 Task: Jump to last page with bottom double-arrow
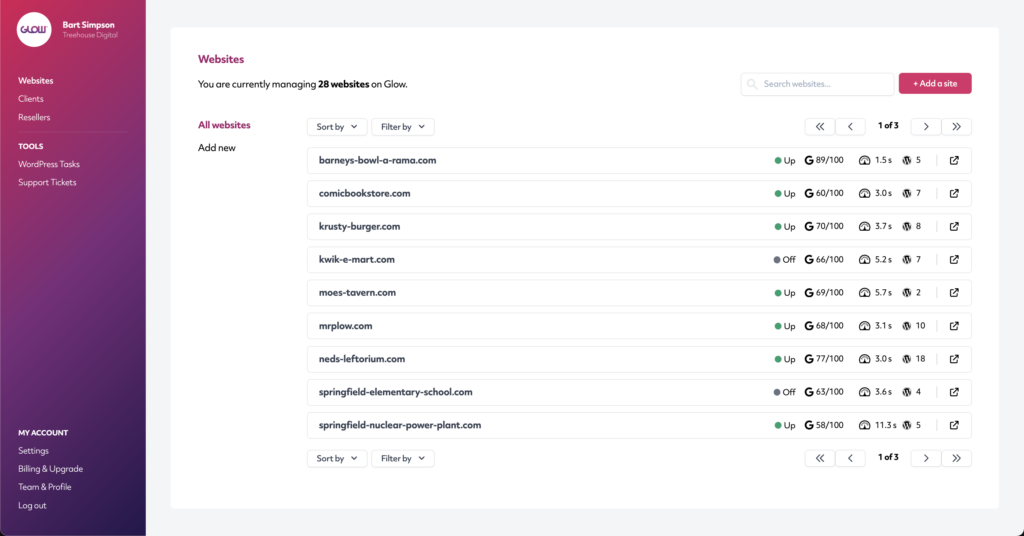pyautogui.click(x=956, y=458)
